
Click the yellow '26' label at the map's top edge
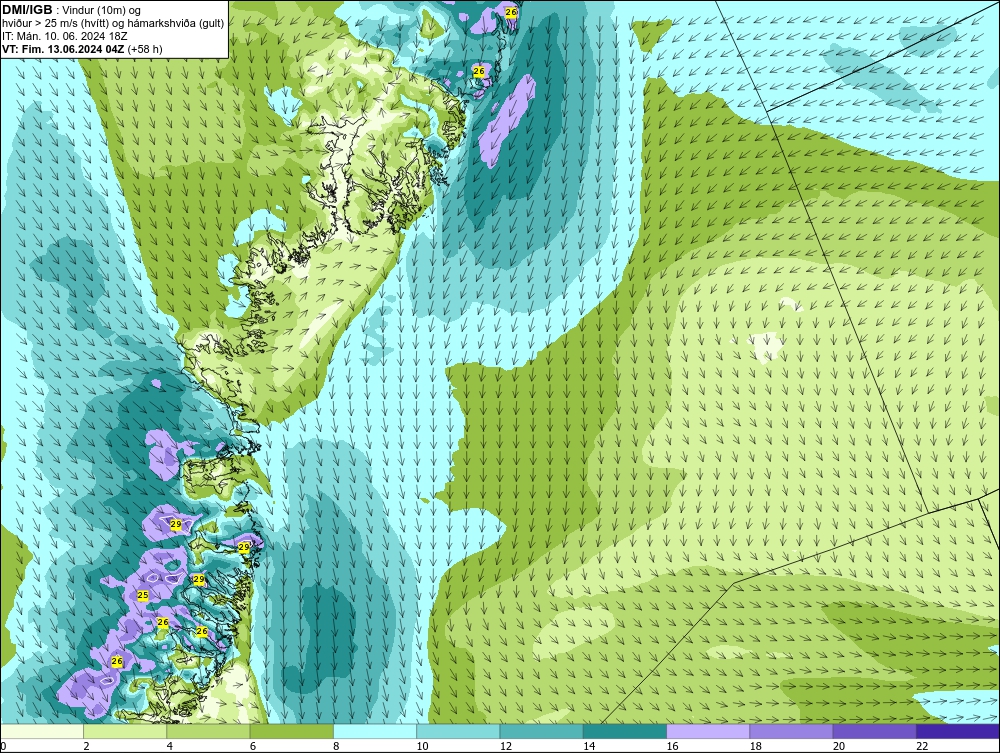[x=511, y=11]
